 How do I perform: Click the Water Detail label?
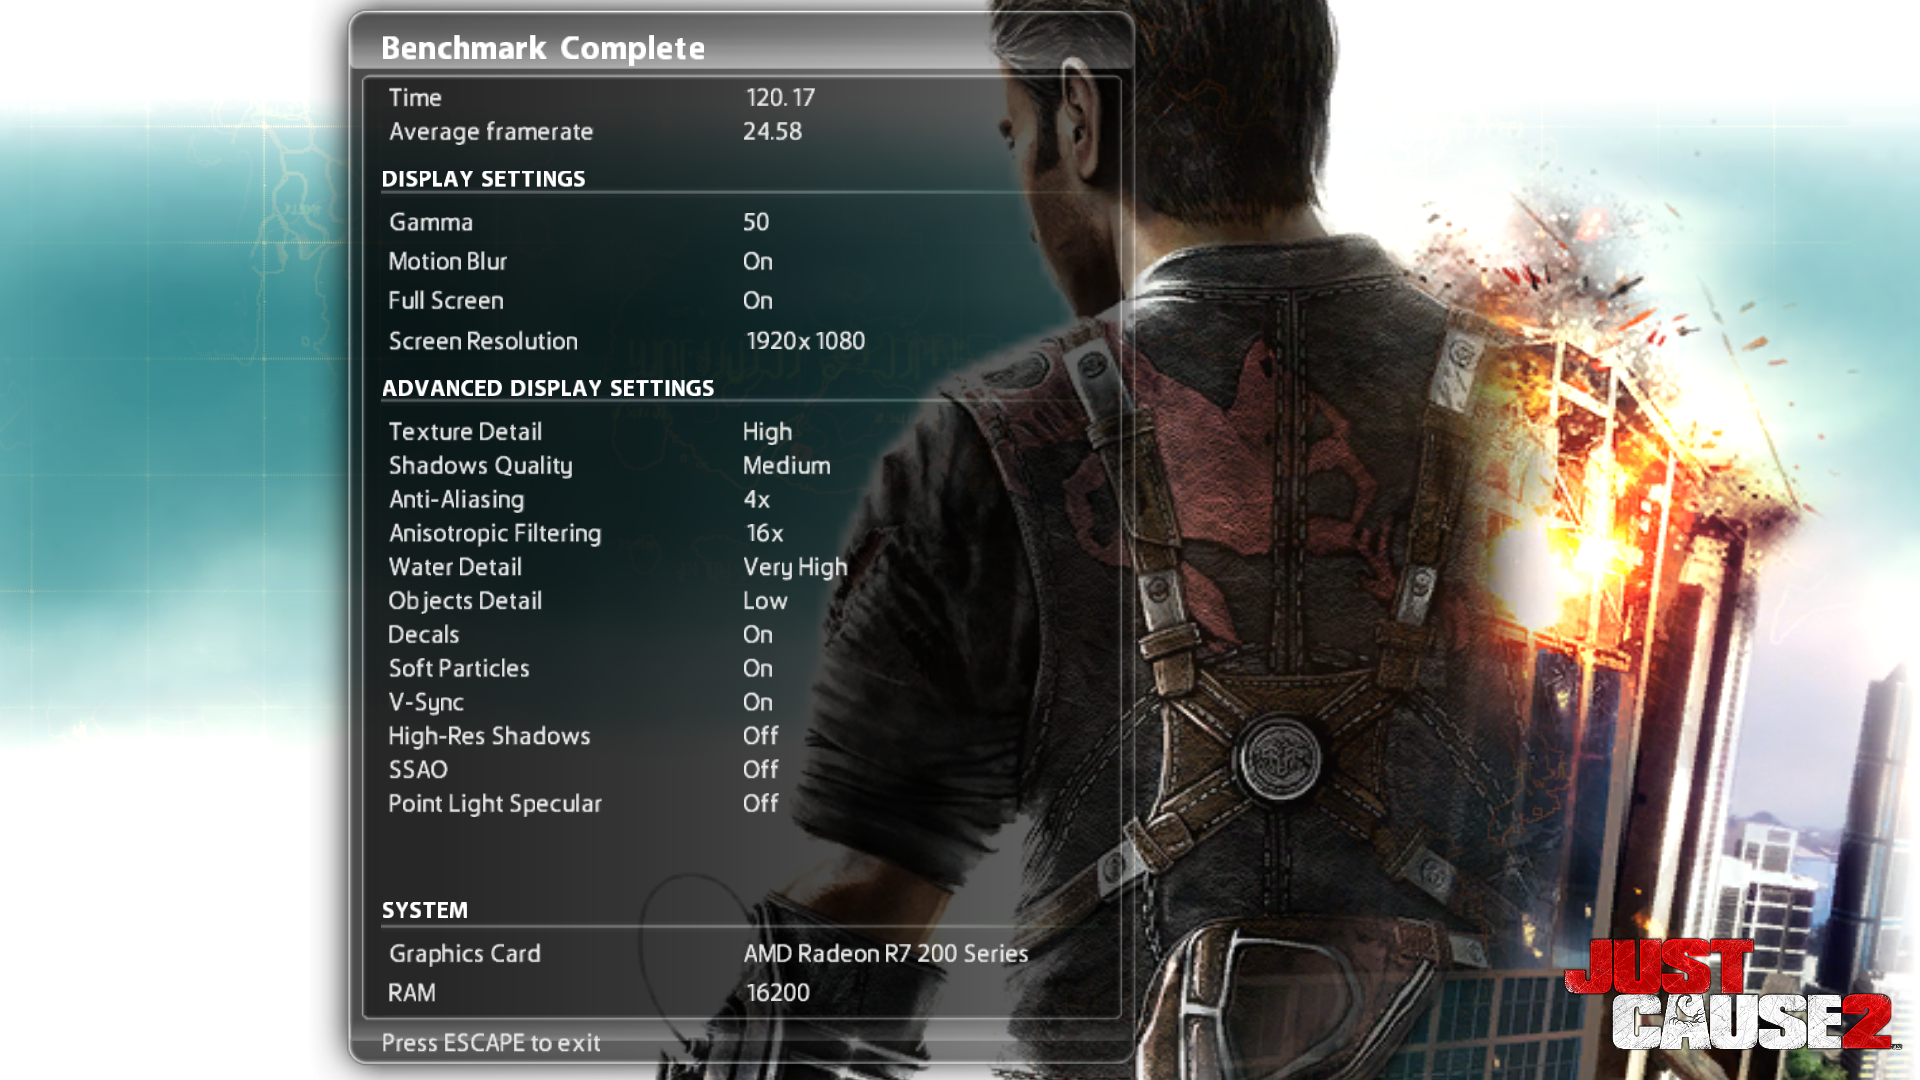point(455,567)
